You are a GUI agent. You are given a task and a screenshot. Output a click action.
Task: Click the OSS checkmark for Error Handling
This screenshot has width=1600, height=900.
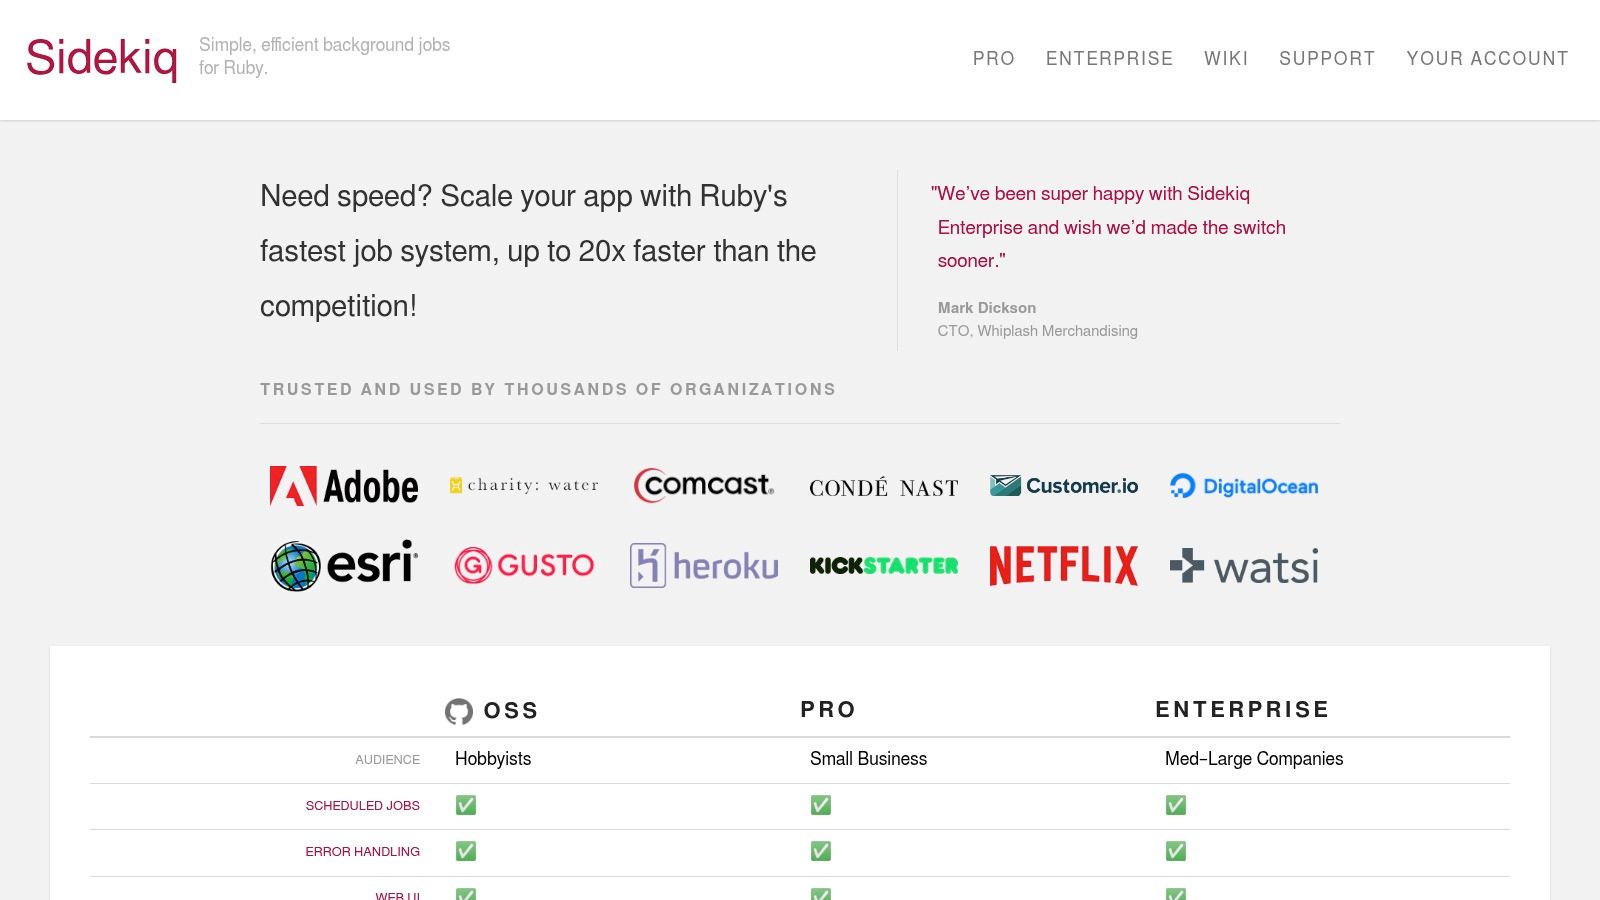coord(466,851)
